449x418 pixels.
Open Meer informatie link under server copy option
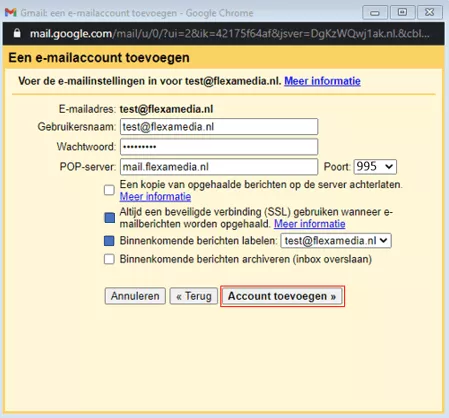pos(155,197)
